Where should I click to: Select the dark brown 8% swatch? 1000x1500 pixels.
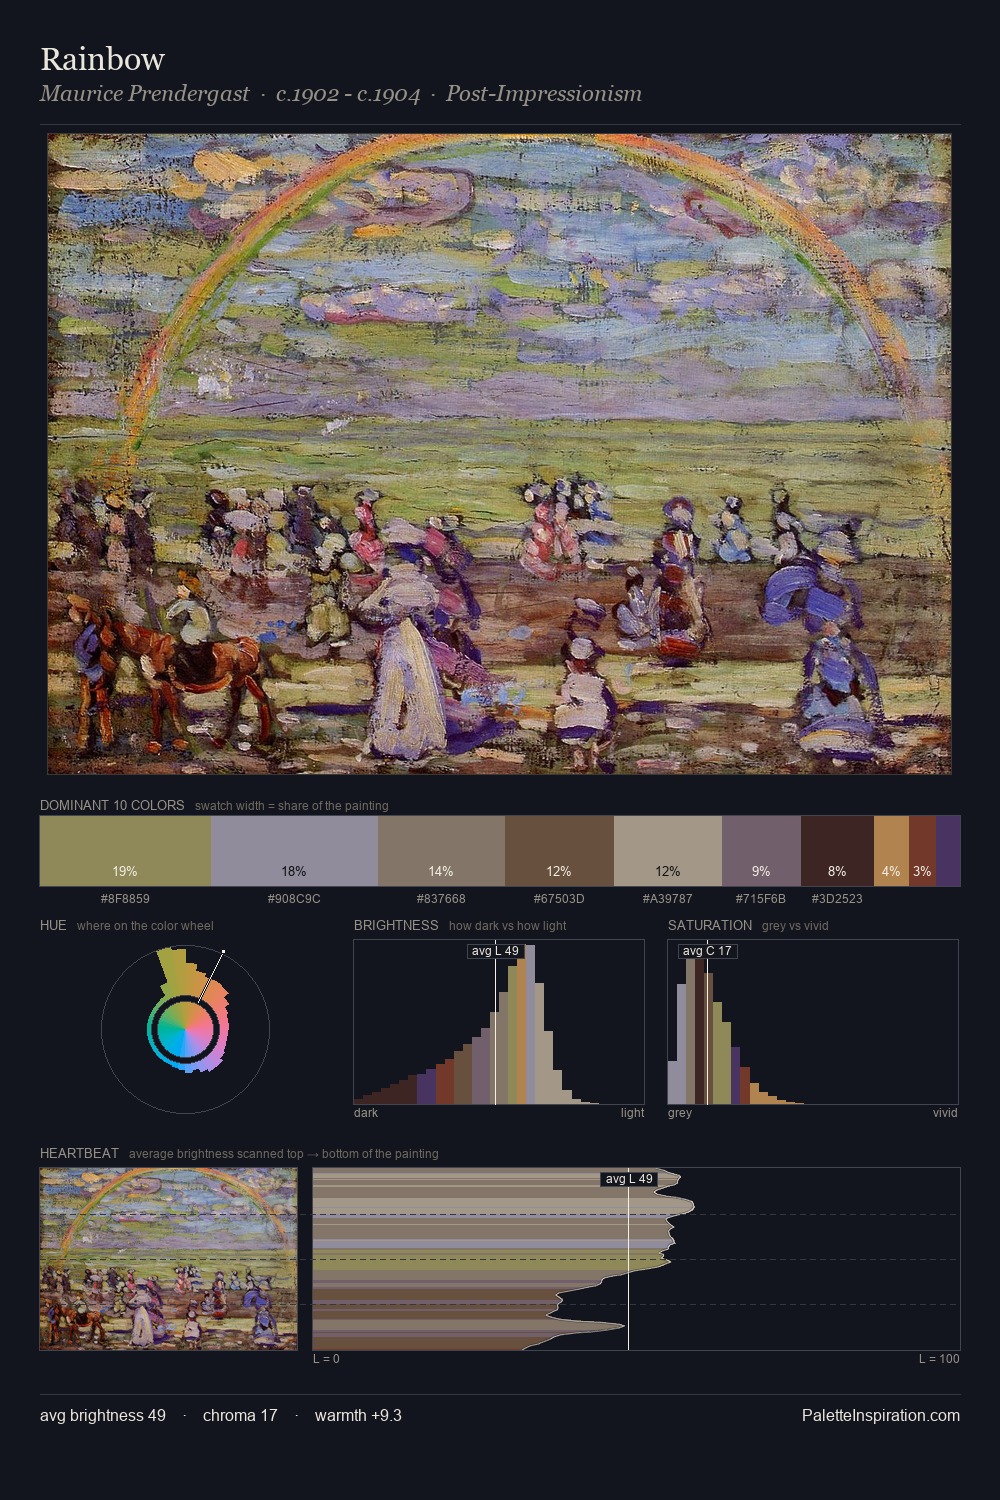[x=837, y=851]
